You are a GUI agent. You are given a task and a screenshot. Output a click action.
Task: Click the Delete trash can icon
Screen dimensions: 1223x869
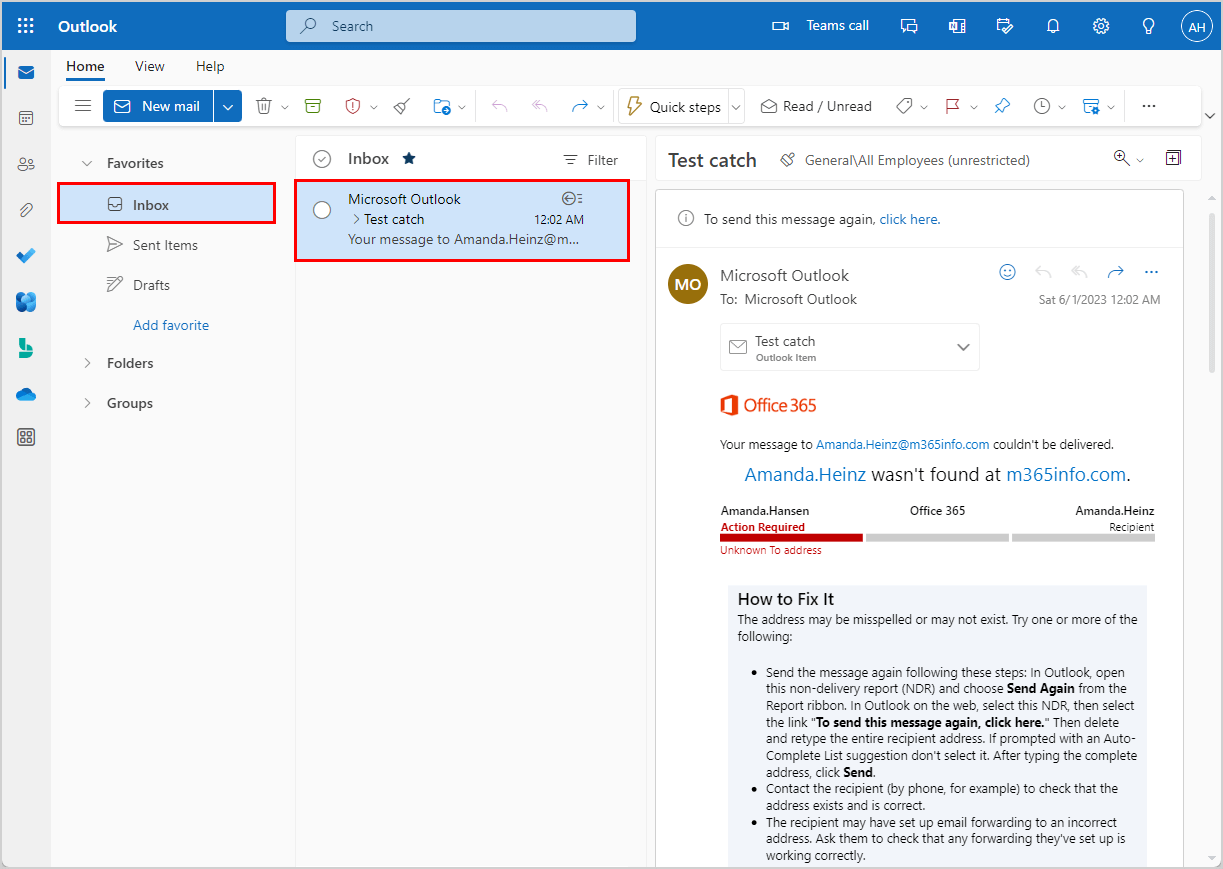click(x=263, y=106)
